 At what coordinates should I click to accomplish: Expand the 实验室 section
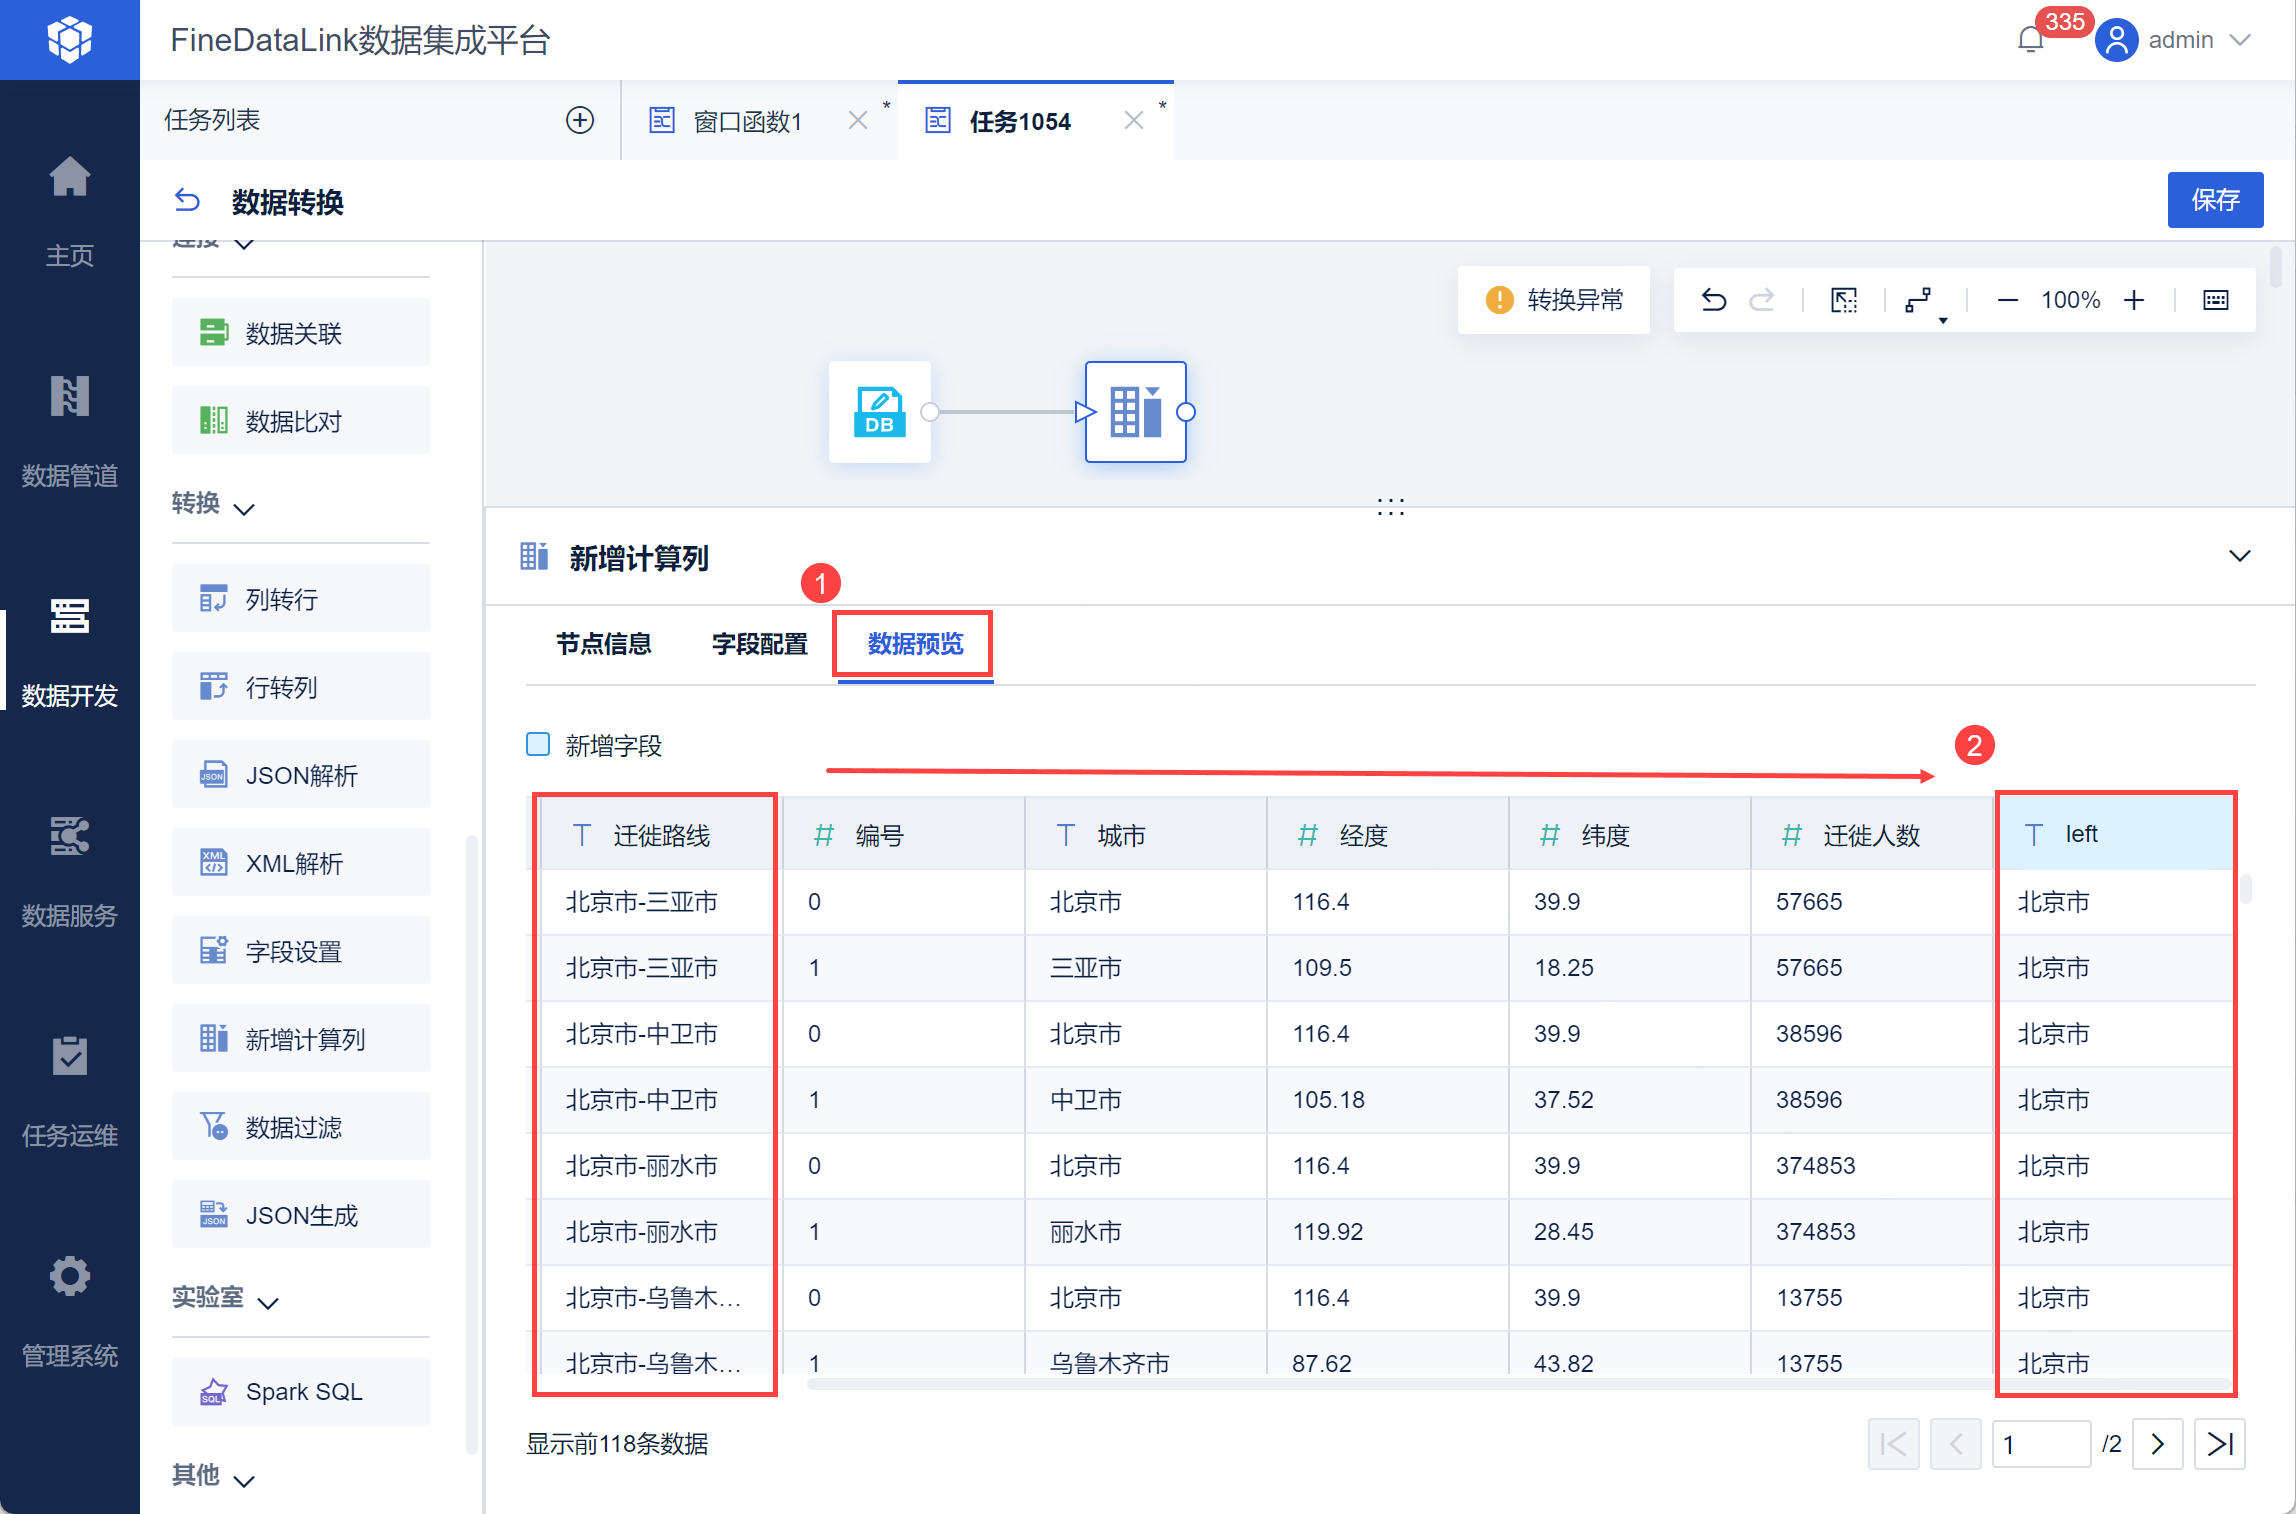(x=268, y=1302)
